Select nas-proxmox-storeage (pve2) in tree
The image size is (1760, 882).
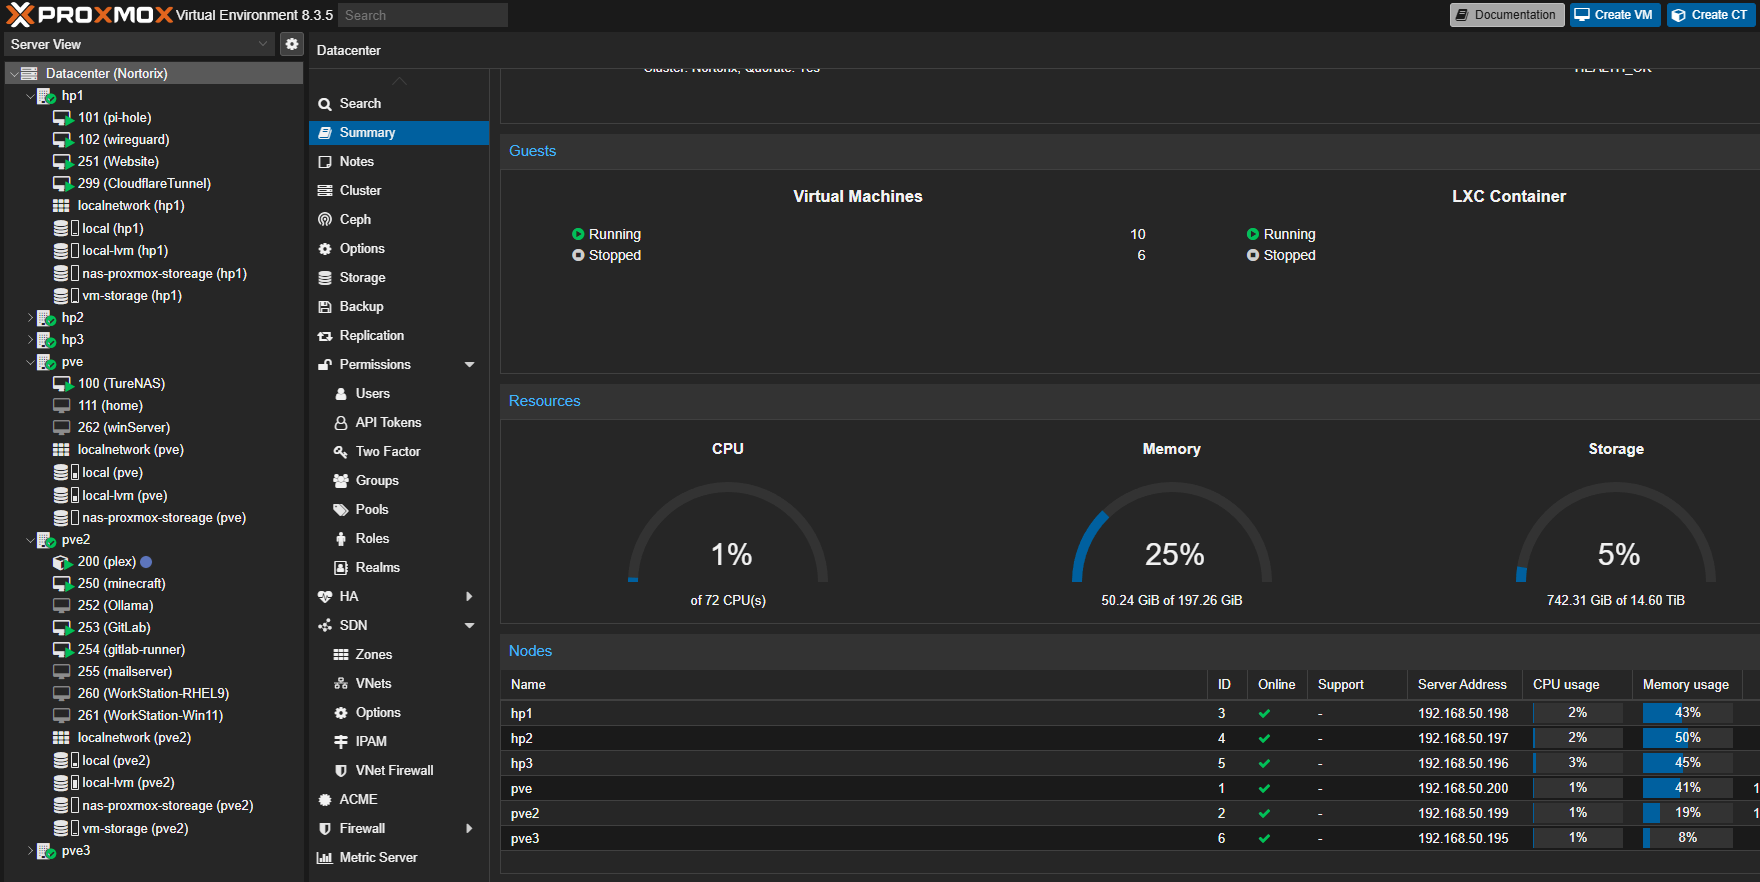pos(154,806)
